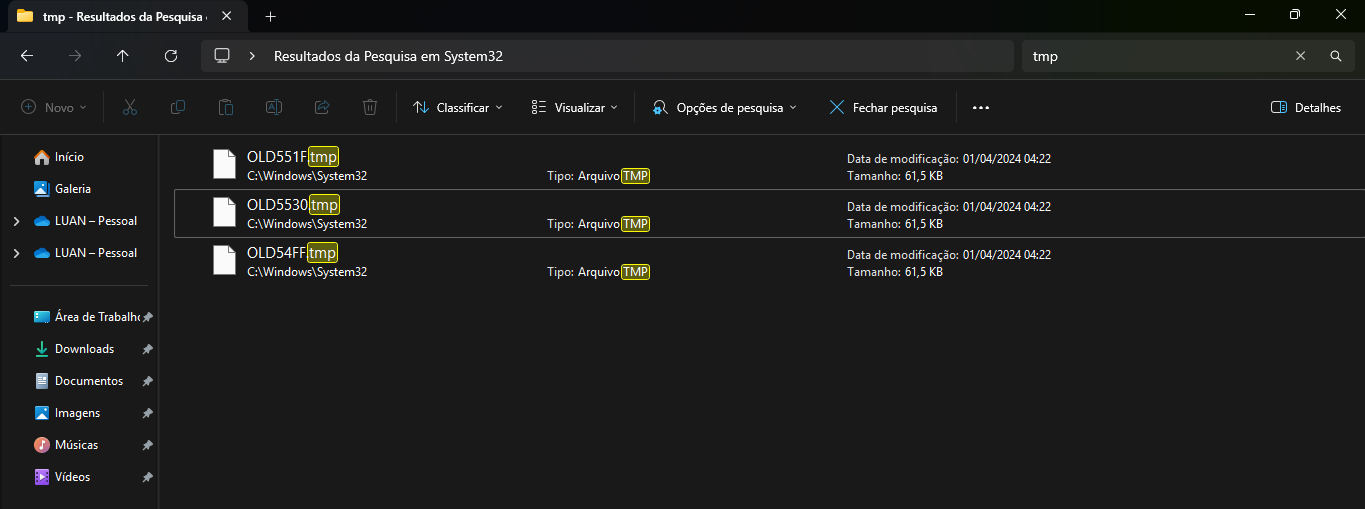
Task: Click Tamanho 61,5 KB on OLD54FF row
Action: tap(894, 272)
